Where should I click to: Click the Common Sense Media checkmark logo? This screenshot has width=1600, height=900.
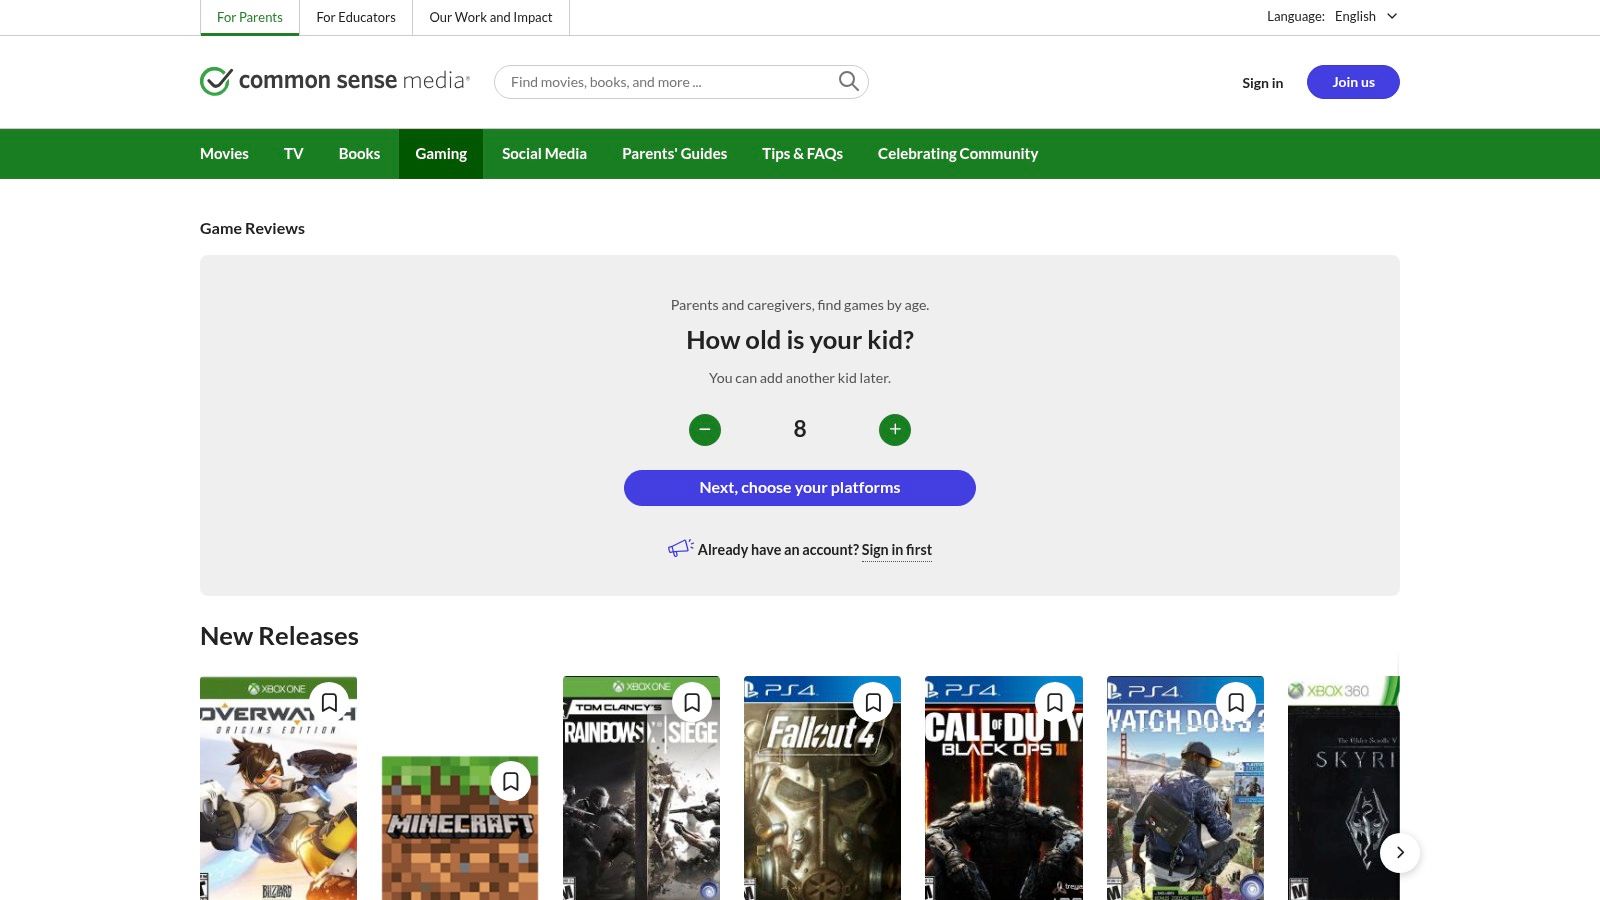tap(215, 81)
